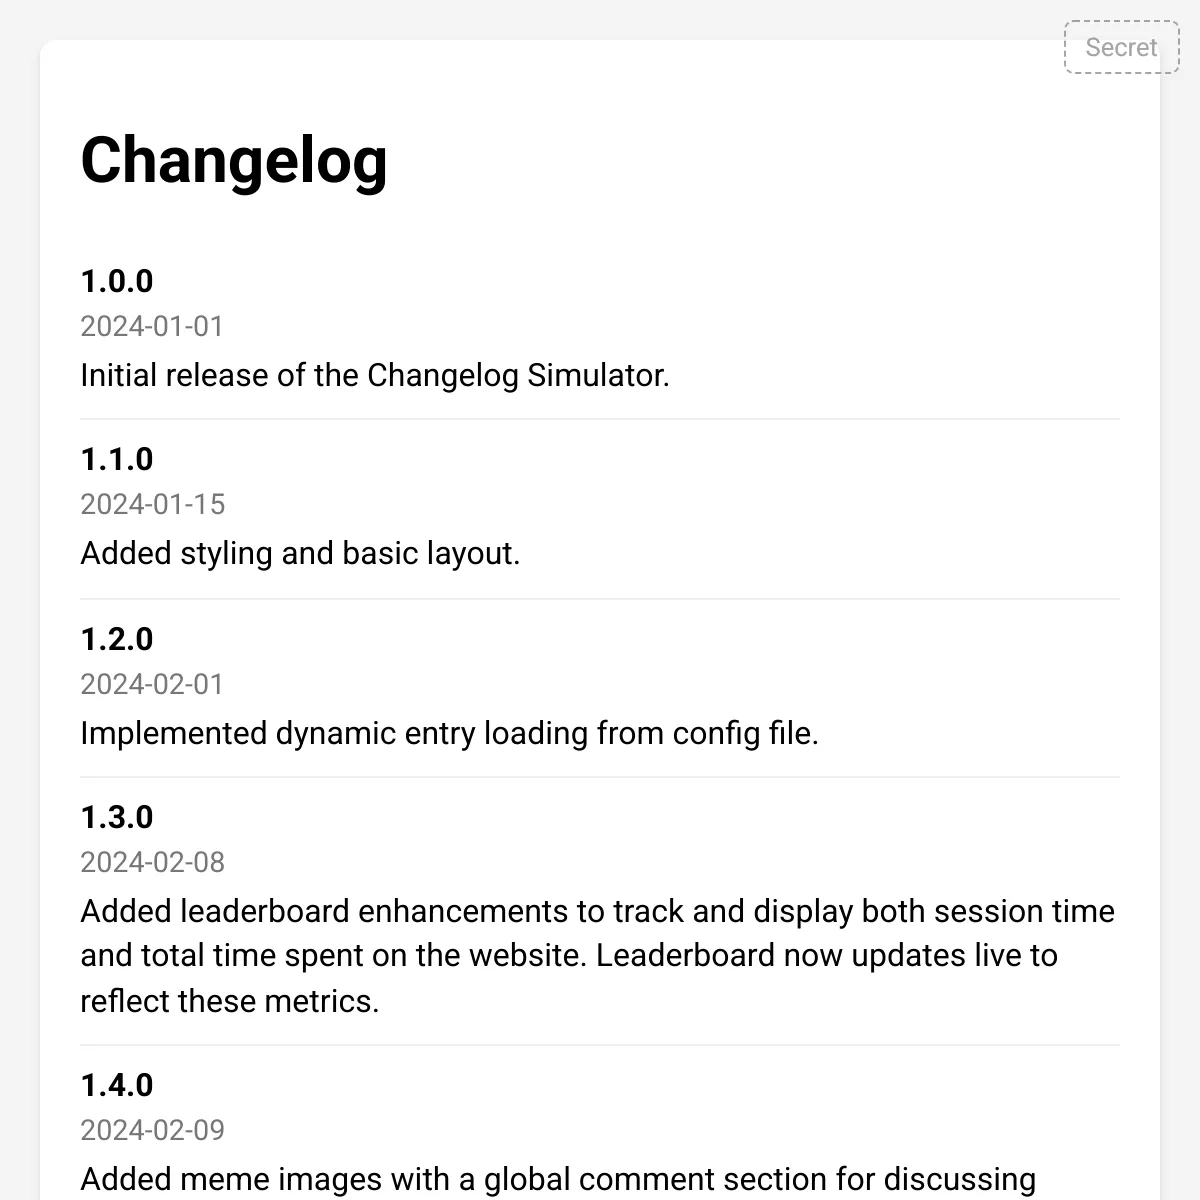Click the styling and basic layout entry
The image size is (1200, 1200).
click(300, 553)
